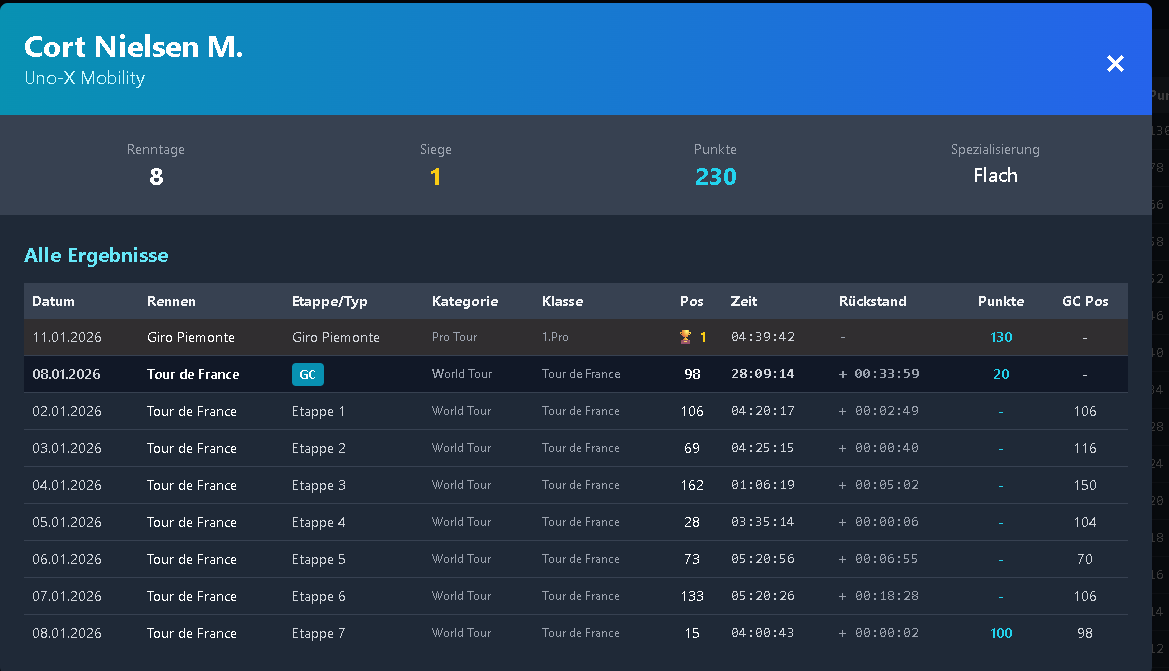The width and height of the screenshot is (1169, 671).
Task: Click the Rückstand column header
Action: point(872,301)
